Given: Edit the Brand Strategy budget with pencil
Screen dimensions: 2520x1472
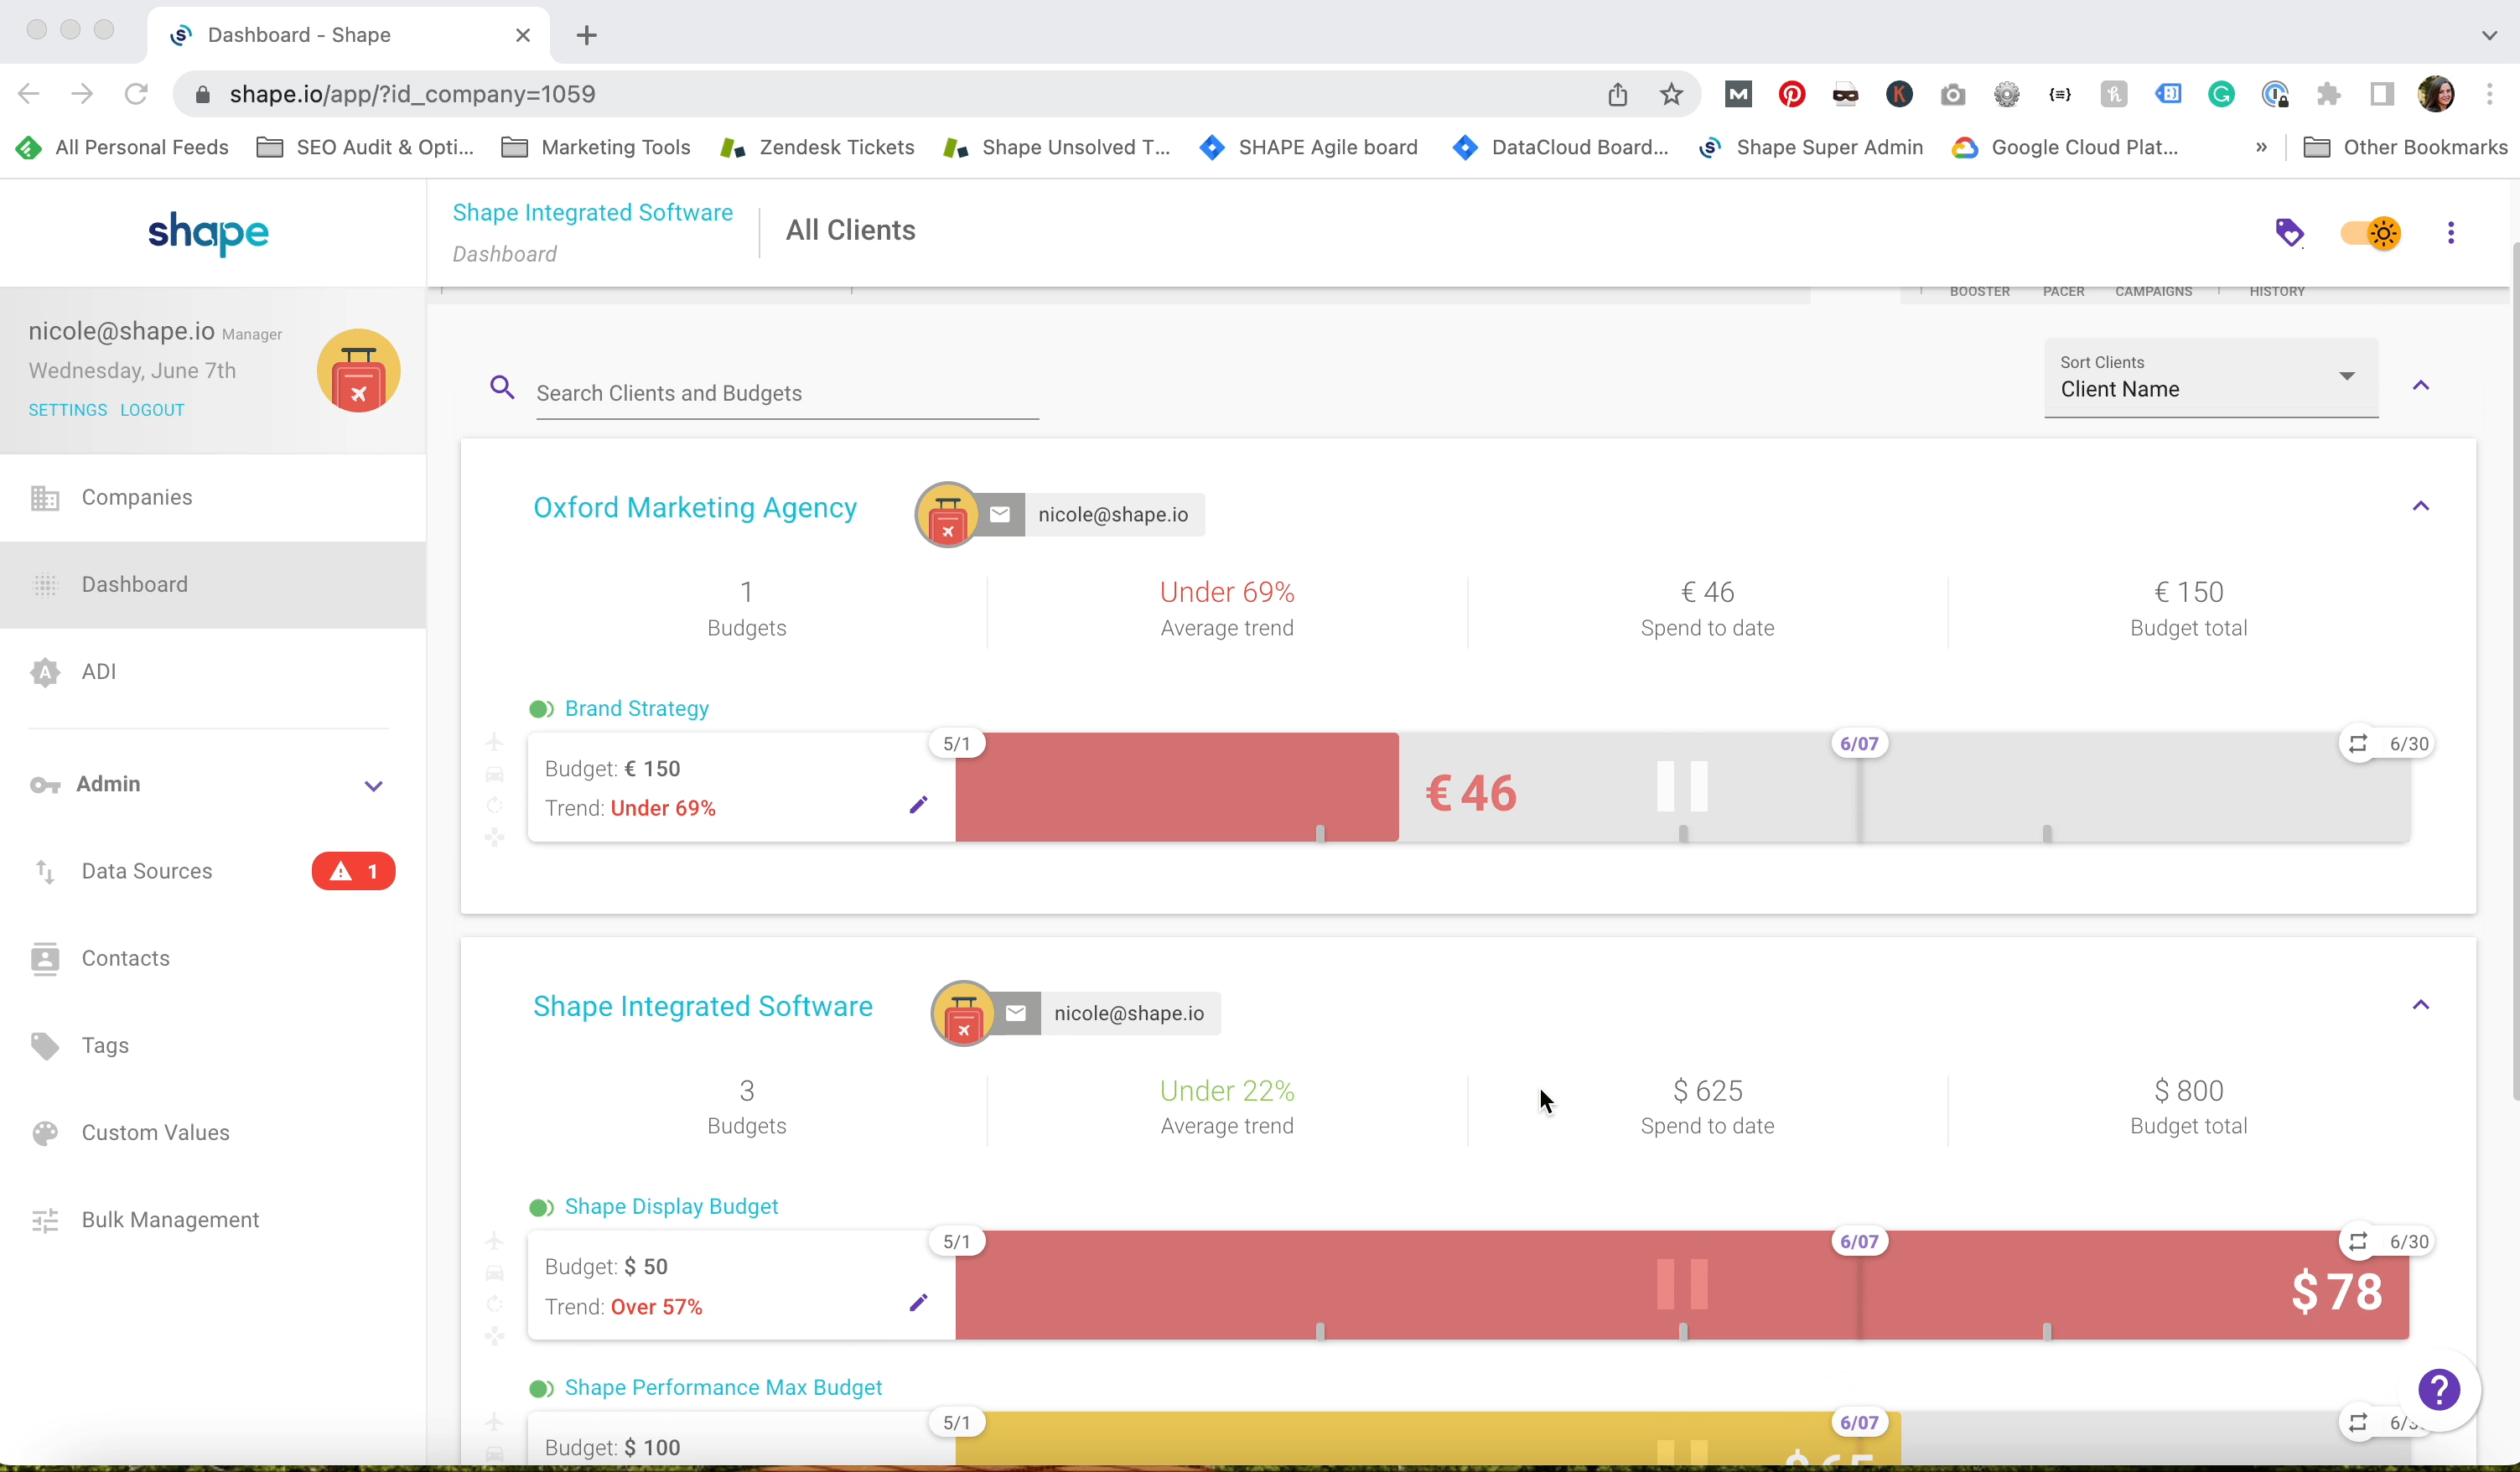Looking at the screenshot, I should [x=918, y=805].
